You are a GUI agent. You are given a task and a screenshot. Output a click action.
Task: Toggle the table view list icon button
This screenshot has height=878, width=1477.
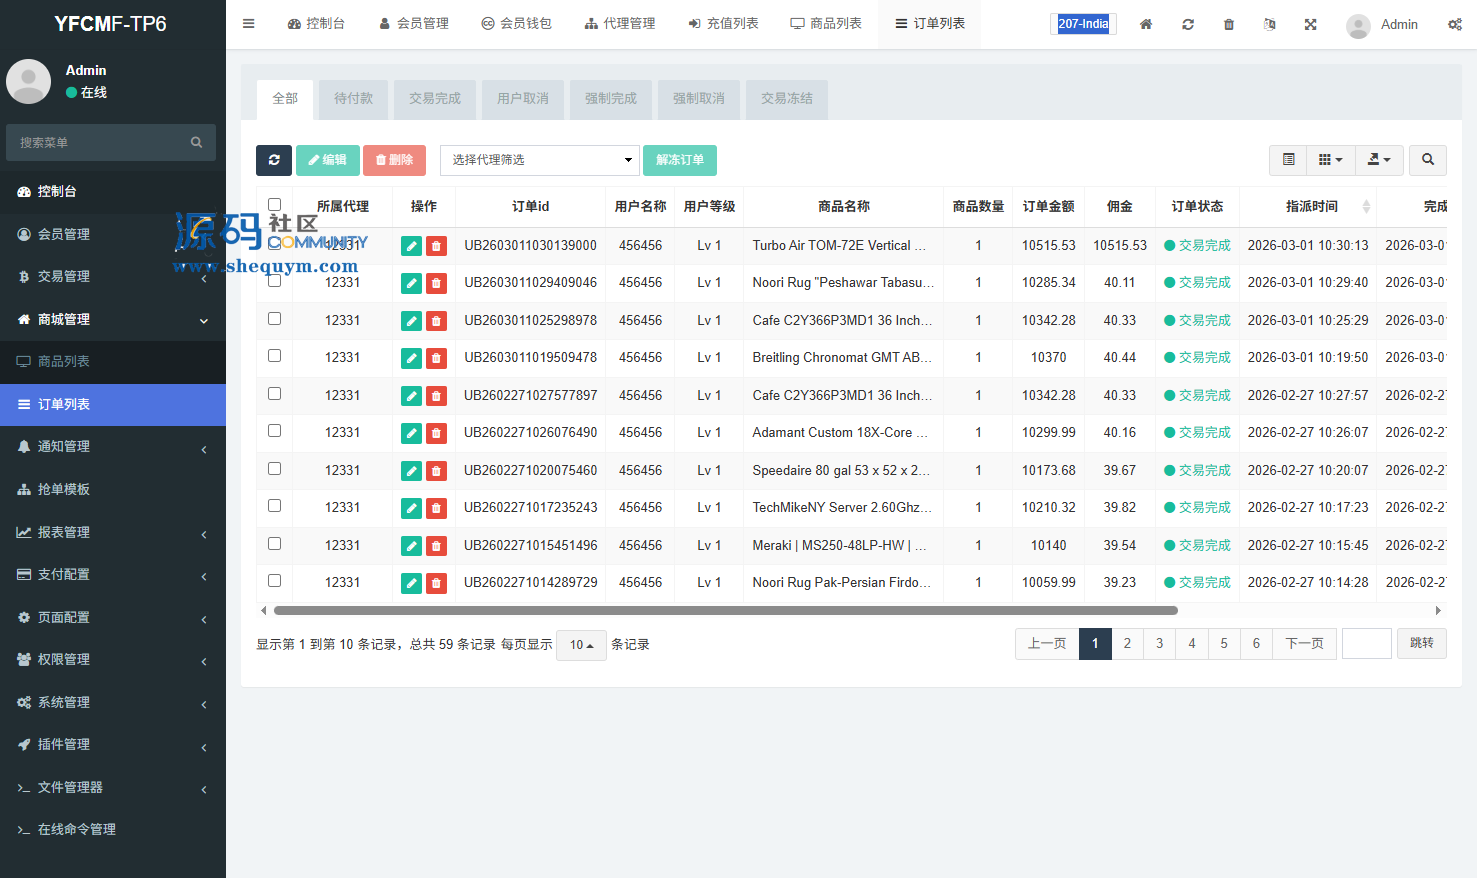pyautogui.click(x=1288, y=160)
